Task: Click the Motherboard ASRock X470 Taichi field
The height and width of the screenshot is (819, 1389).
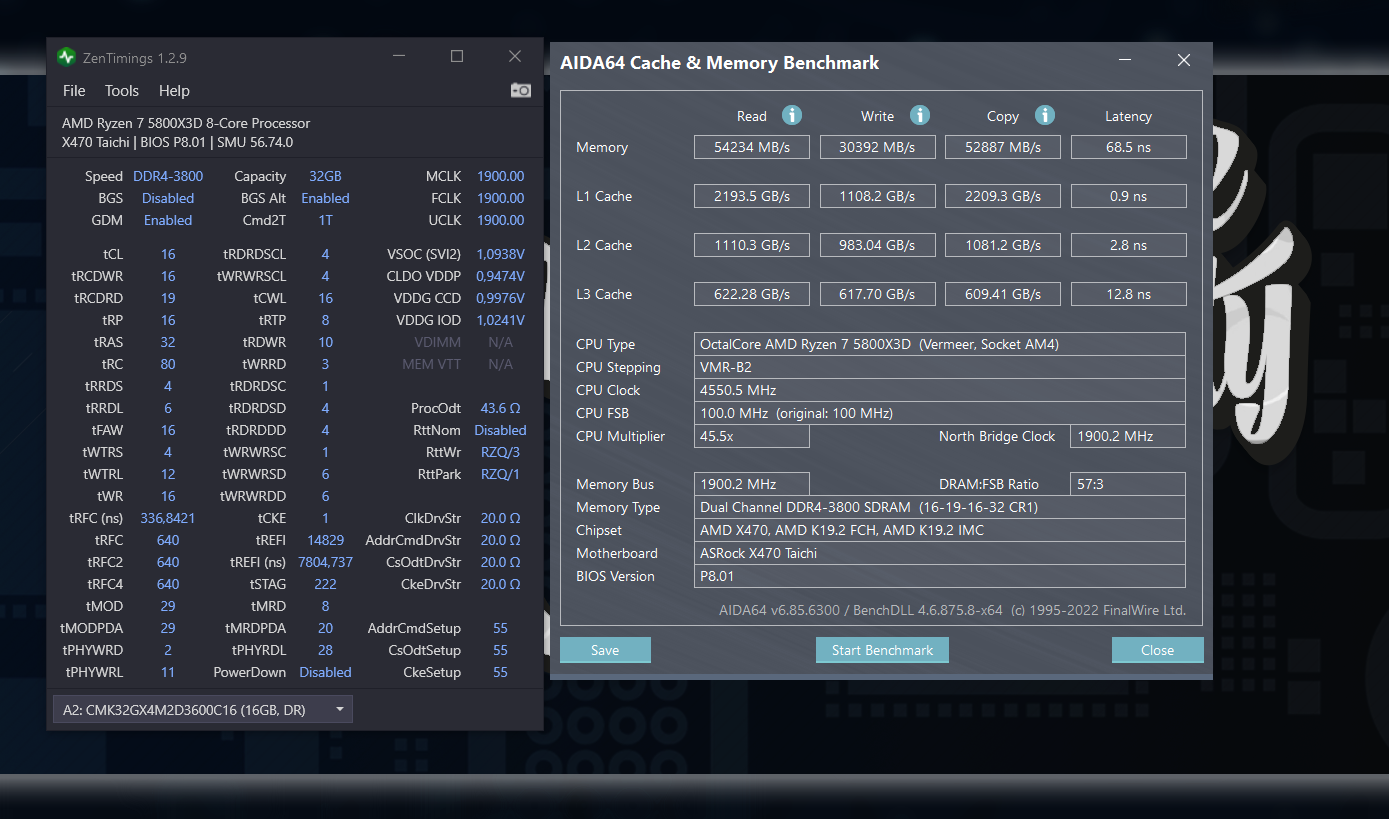Action: click(940, 553)
